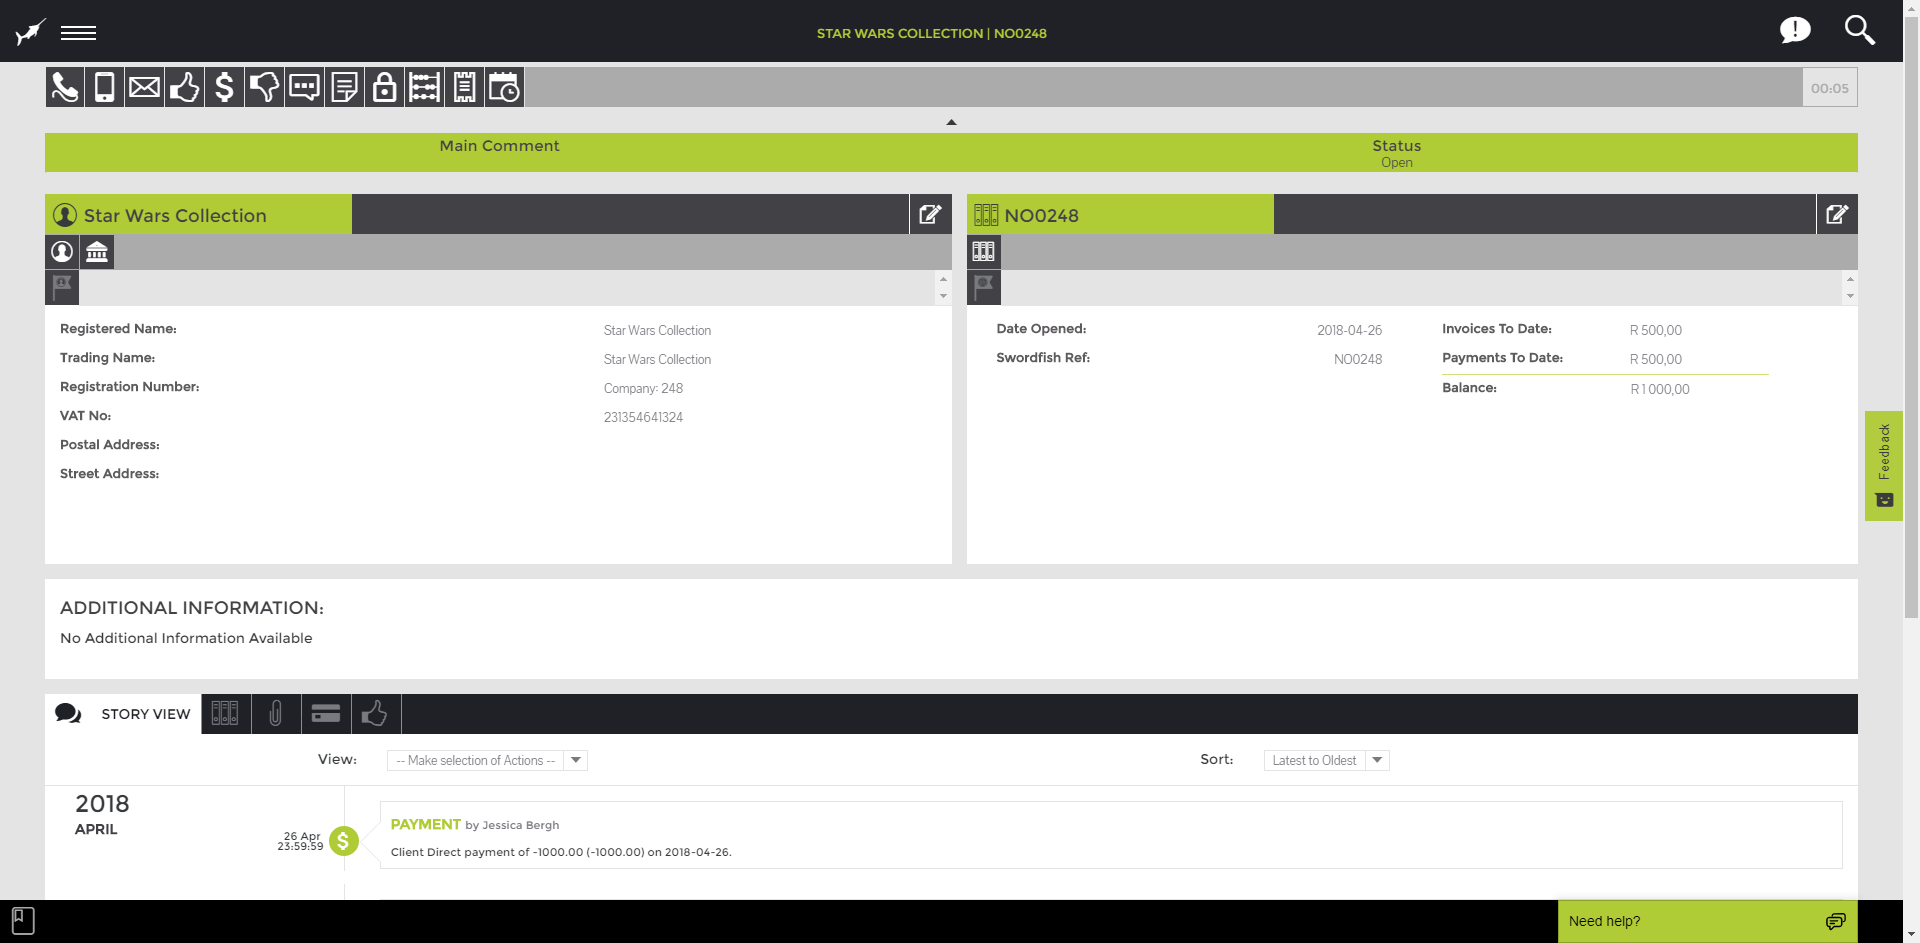This screenshot has width=1920, height=943.
Task: Click the swordfish logo icon
Action: [x=30, y=32]
